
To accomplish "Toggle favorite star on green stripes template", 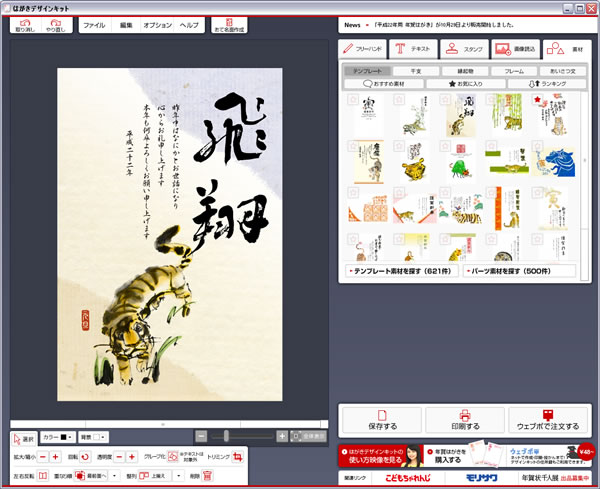I will point(491,146).
